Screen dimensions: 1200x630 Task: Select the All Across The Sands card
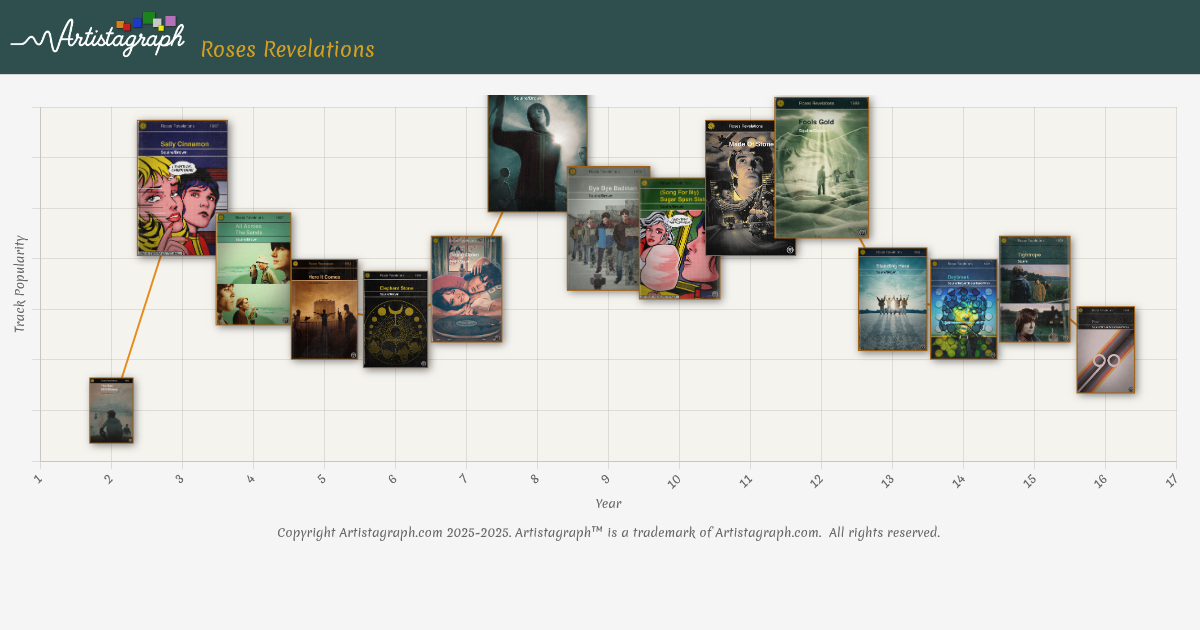click(253, 268)
